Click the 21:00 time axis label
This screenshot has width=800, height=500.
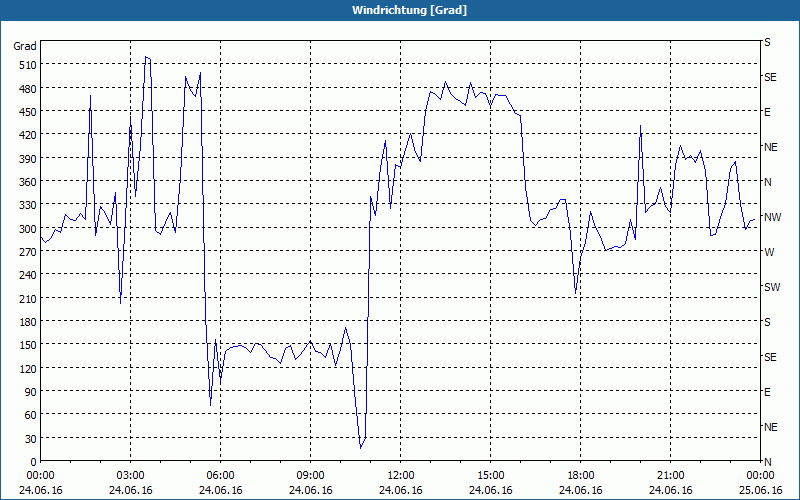click(670, 476)
